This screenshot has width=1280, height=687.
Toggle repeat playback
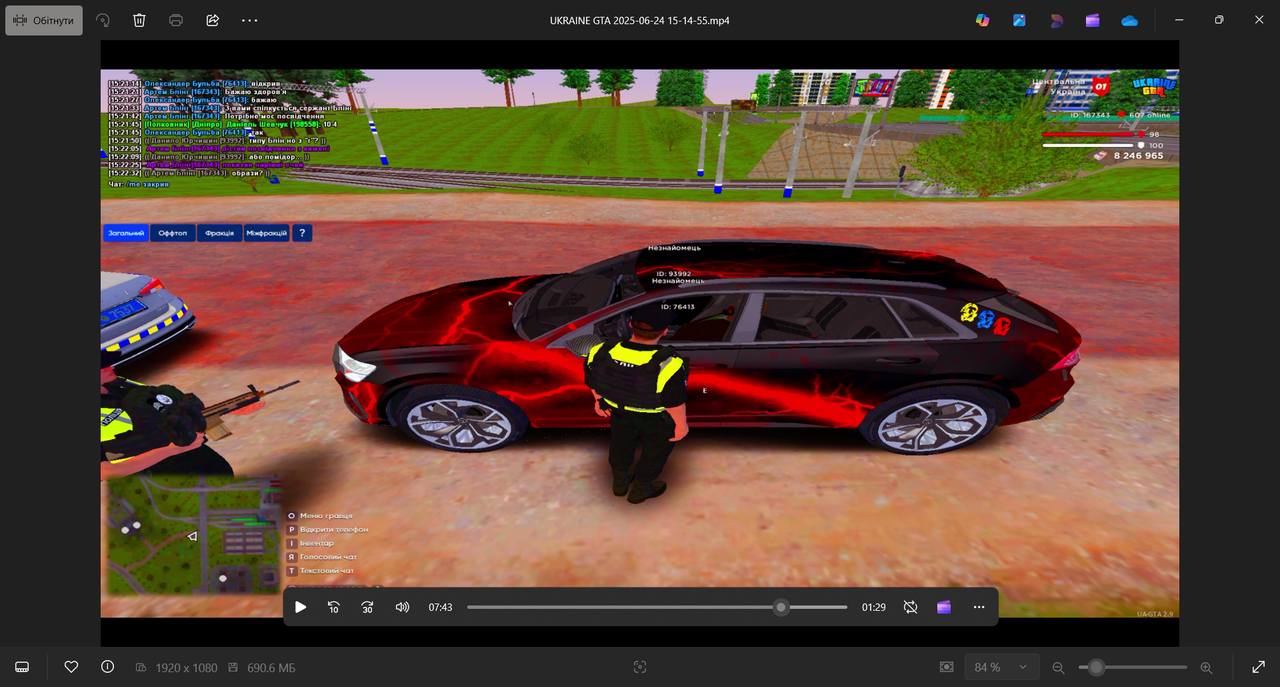pyautogui.click(x=910, y=607)
